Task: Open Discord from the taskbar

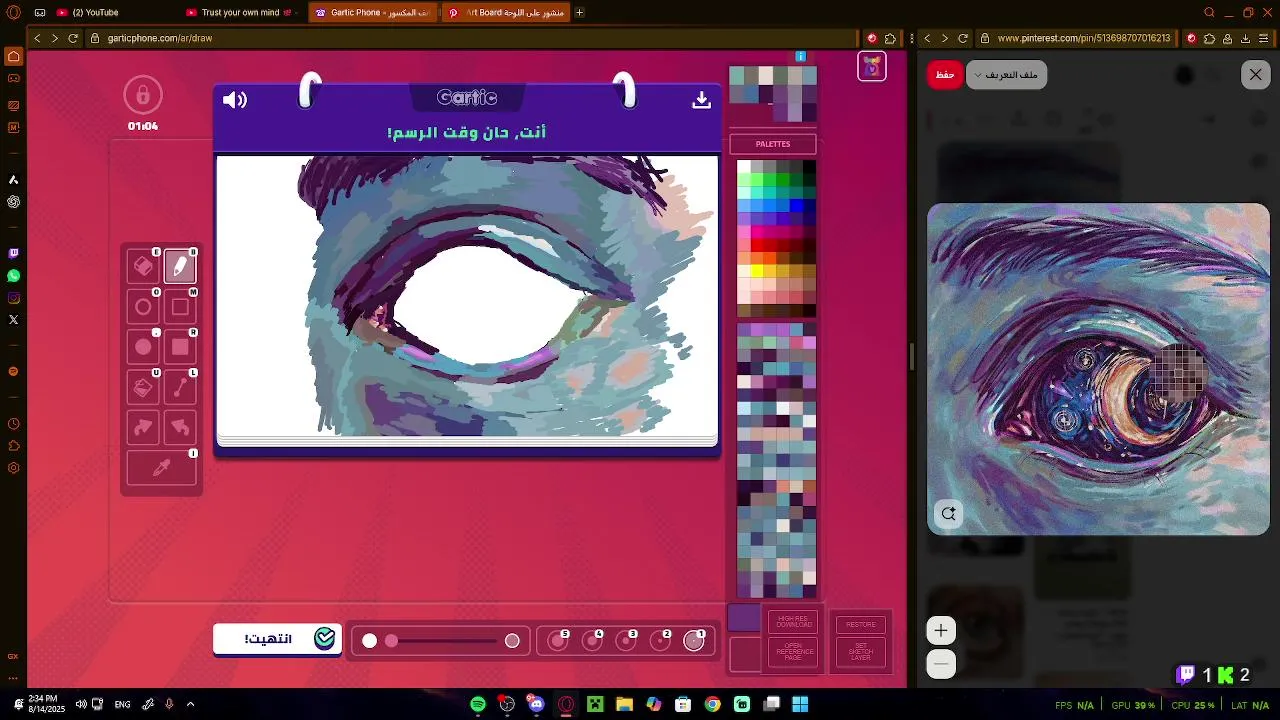Action: (537, 704)
